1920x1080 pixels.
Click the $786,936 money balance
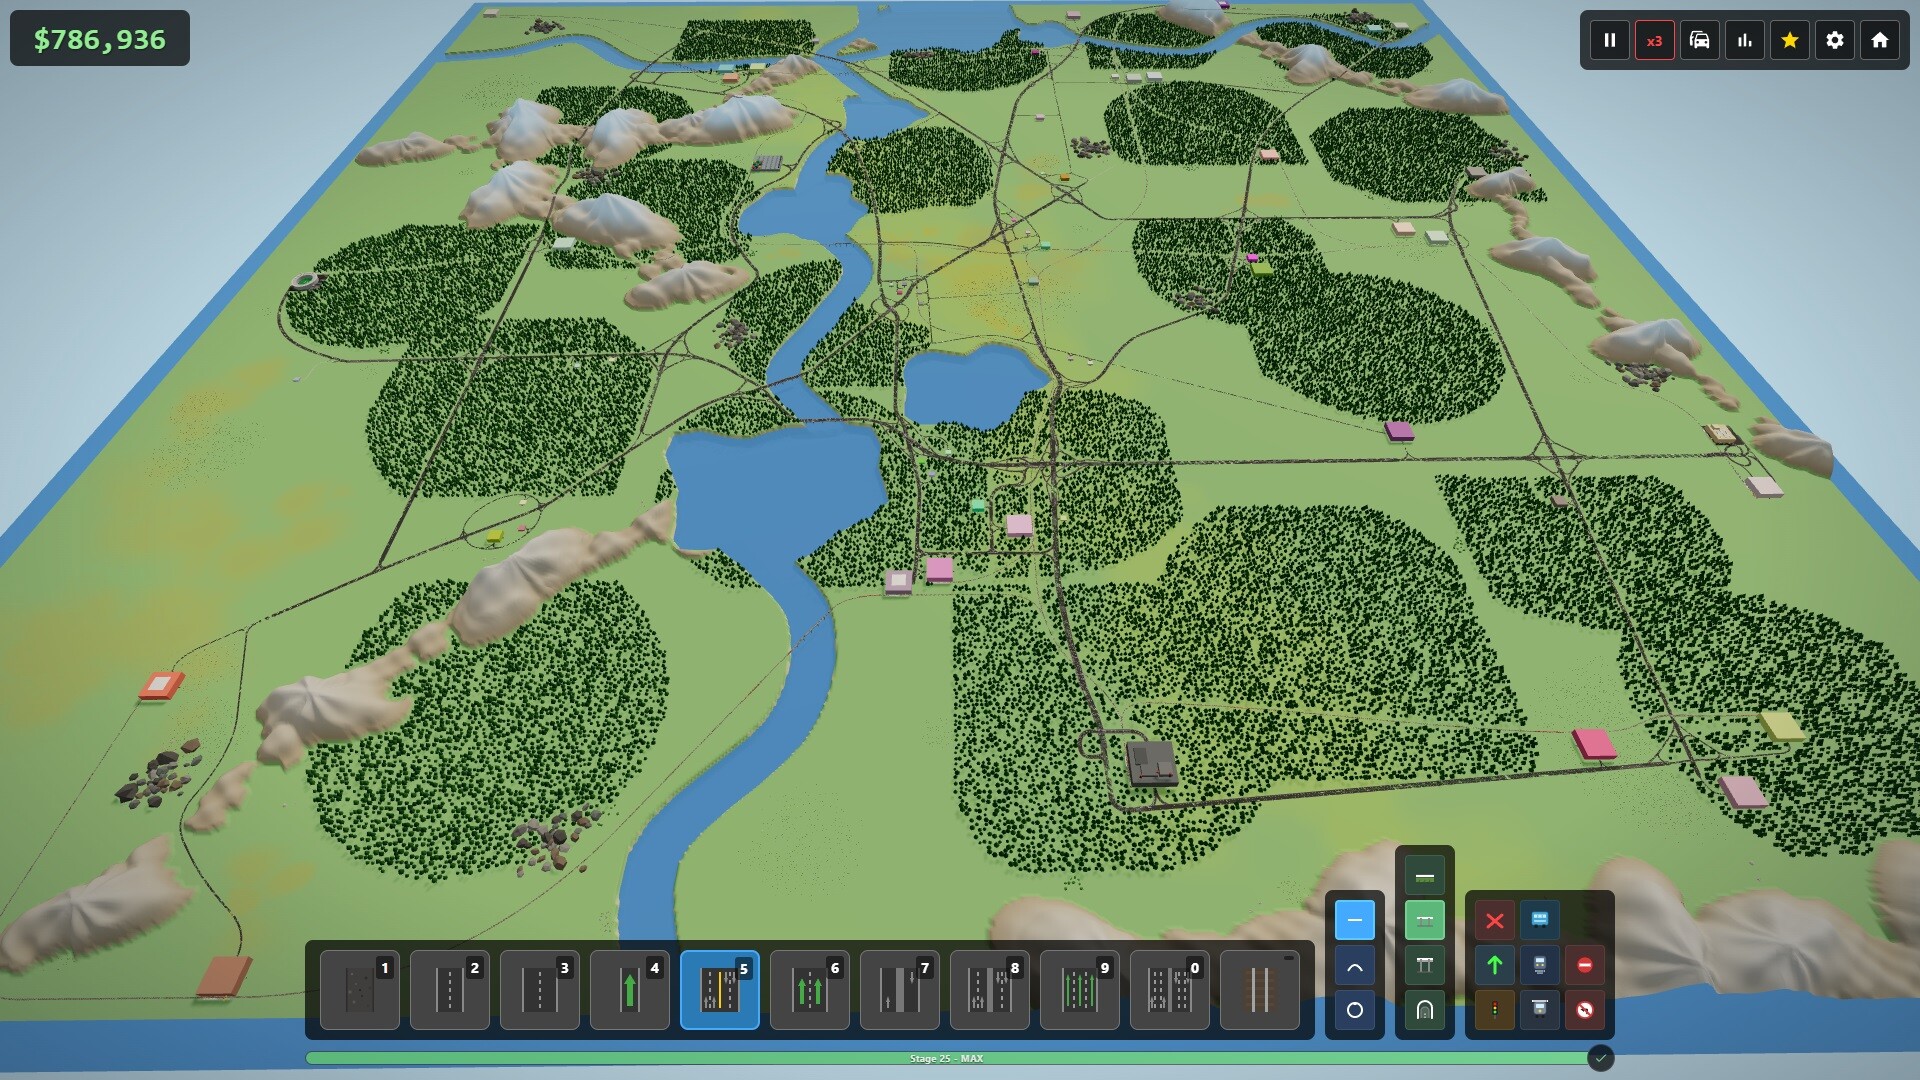(100, 39)
